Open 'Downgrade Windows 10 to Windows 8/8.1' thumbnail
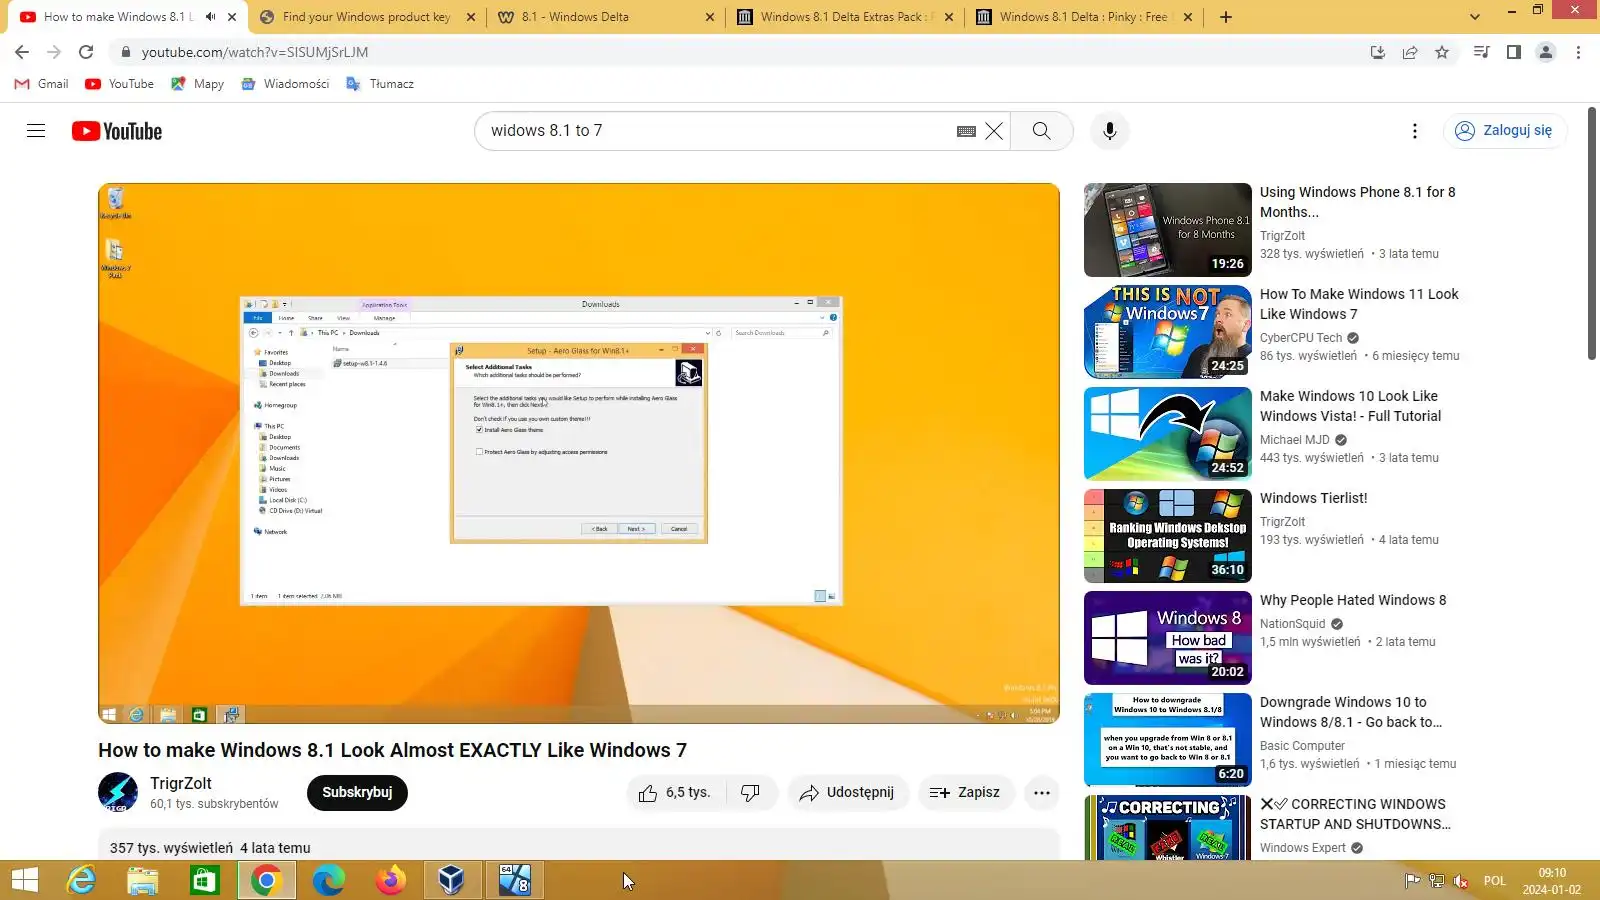Screen dimensions: 1600x900 click(x=1168, y=740)
